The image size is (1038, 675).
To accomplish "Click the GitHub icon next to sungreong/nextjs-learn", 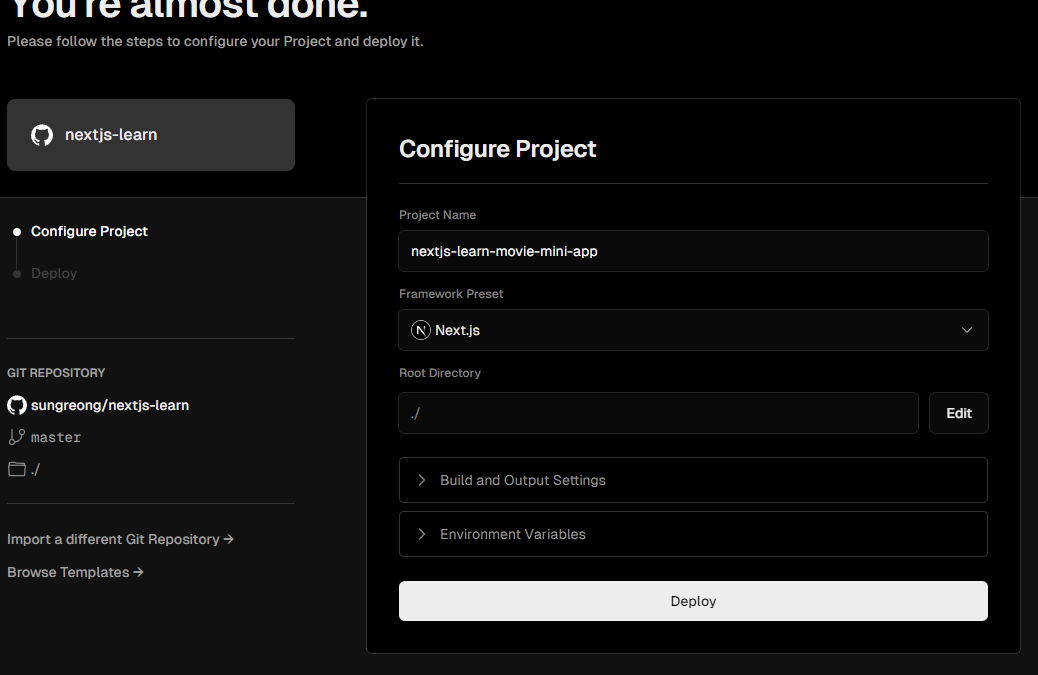I will coord(17,405).
